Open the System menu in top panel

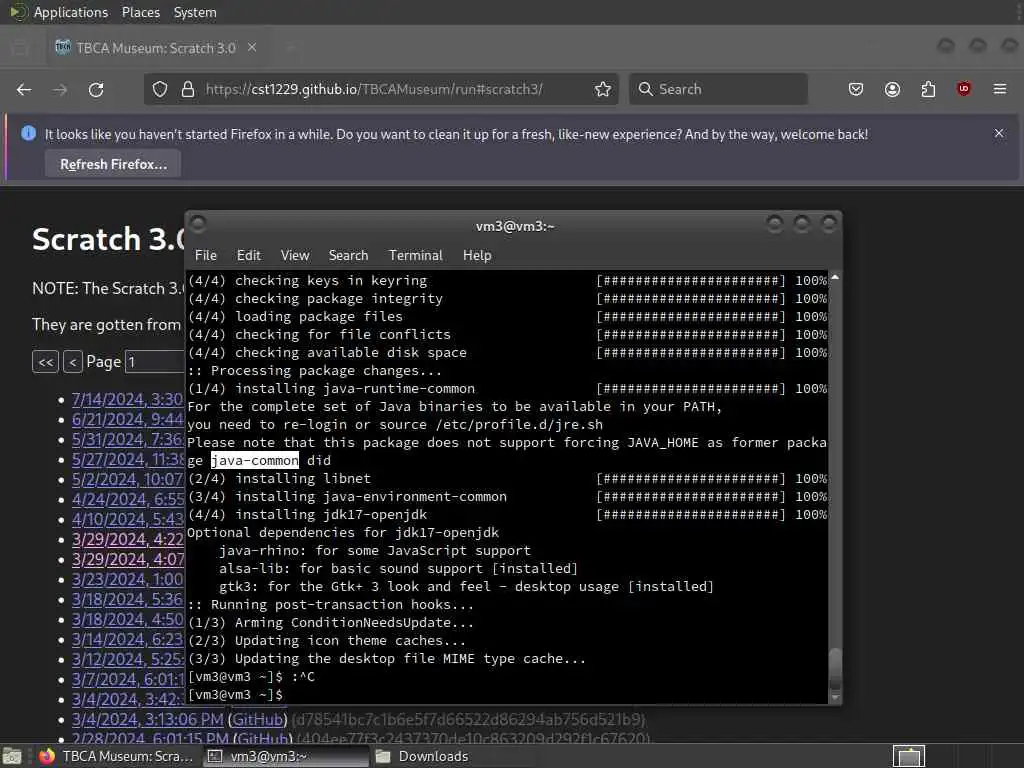point(195,12)
